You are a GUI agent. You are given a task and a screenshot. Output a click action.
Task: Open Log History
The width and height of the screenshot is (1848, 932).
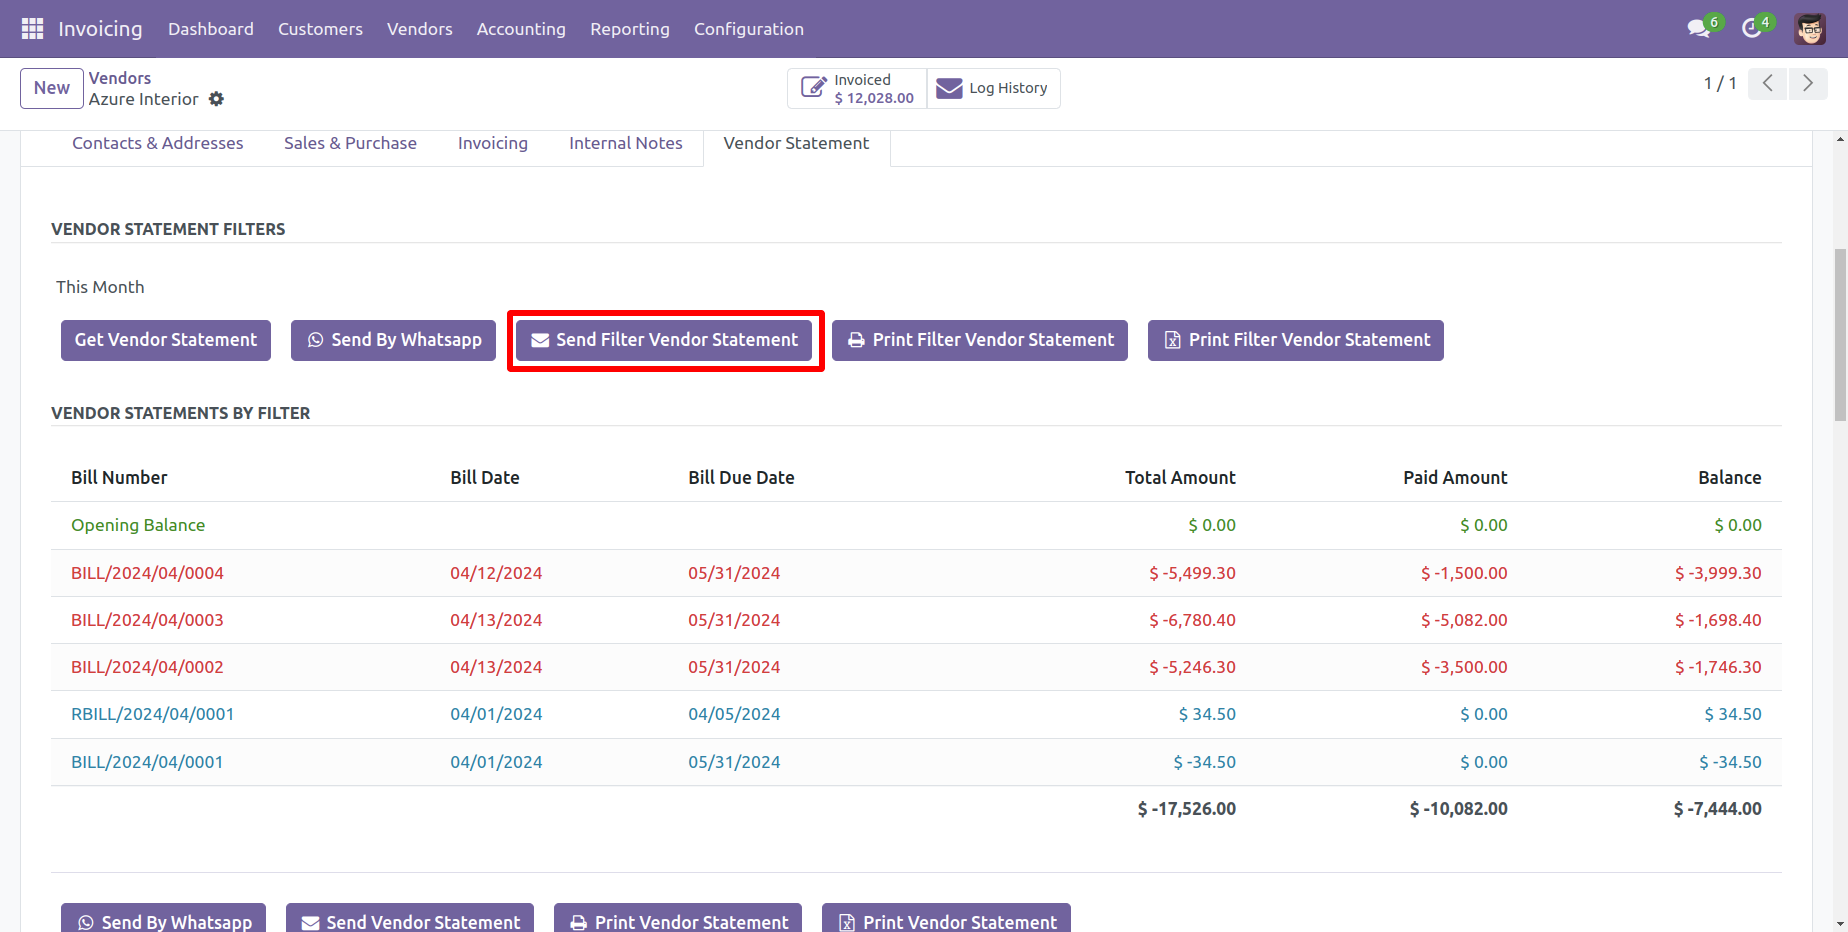click(x=993, y=88)
